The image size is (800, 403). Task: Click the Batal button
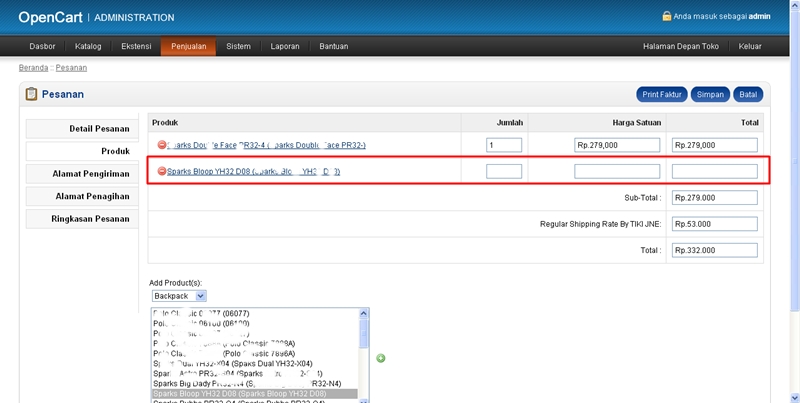click(x=748, y=94)
